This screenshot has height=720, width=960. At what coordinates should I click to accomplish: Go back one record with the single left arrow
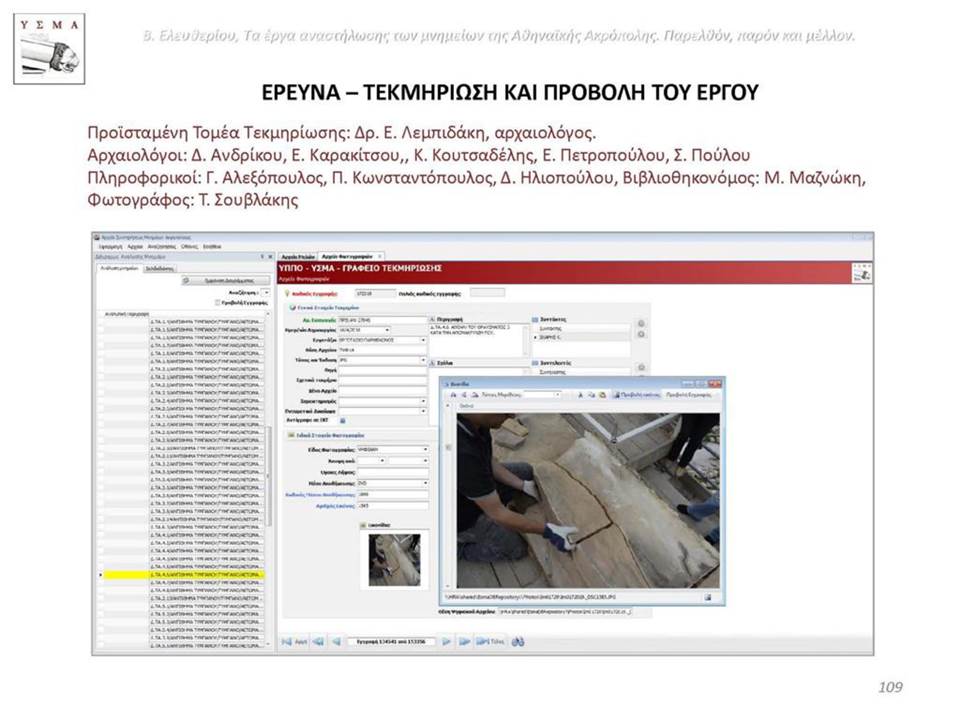point(336,642)
